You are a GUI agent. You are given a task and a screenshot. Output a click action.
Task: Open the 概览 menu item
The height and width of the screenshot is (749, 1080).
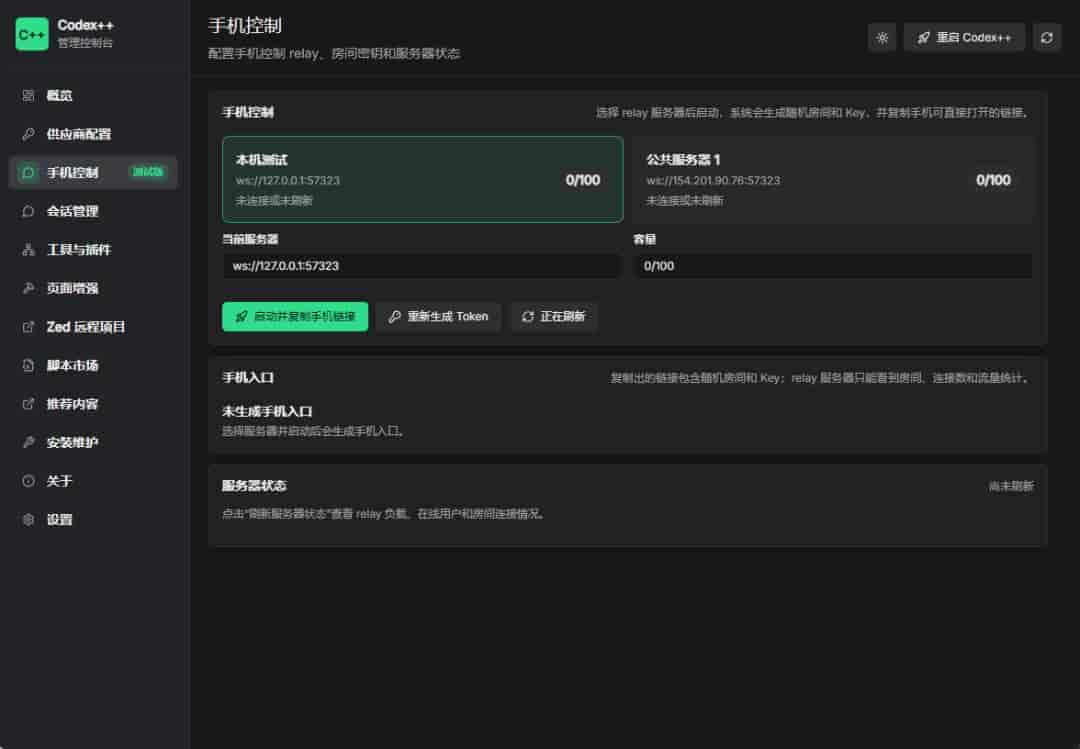(x=93, y=96)
